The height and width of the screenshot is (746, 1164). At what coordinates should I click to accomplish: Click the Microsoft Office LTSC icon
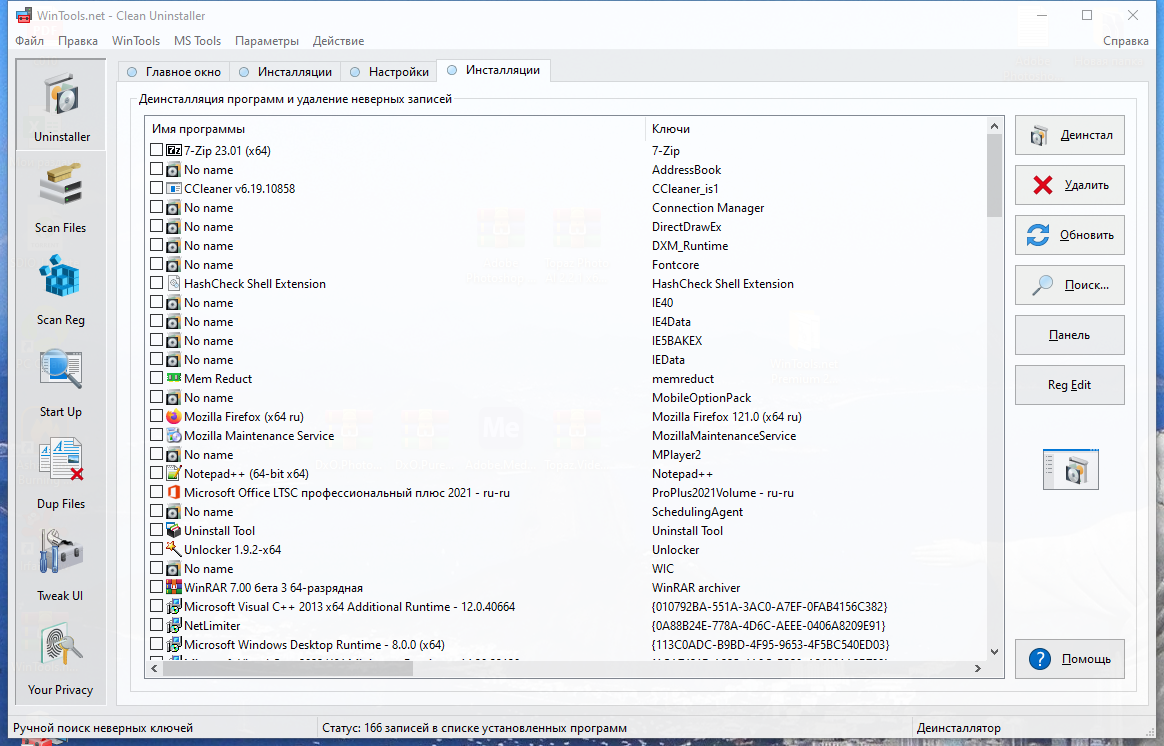click(x=174, y=493)
